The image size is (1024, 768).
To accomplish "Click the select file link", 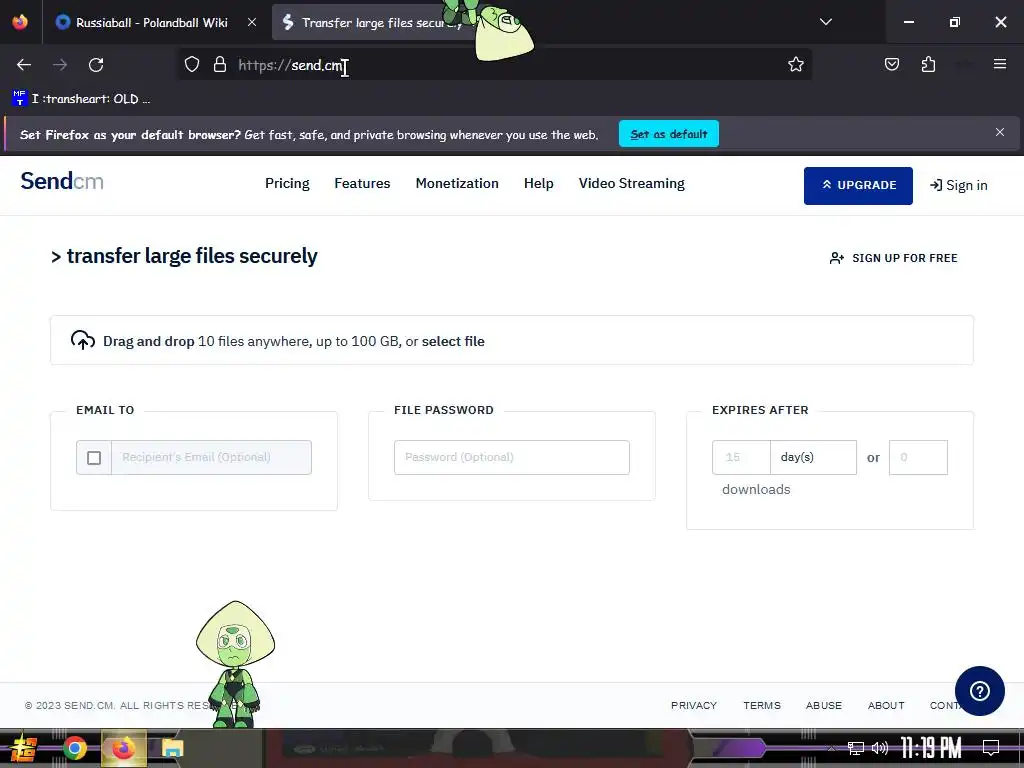I will coord(453,342).
